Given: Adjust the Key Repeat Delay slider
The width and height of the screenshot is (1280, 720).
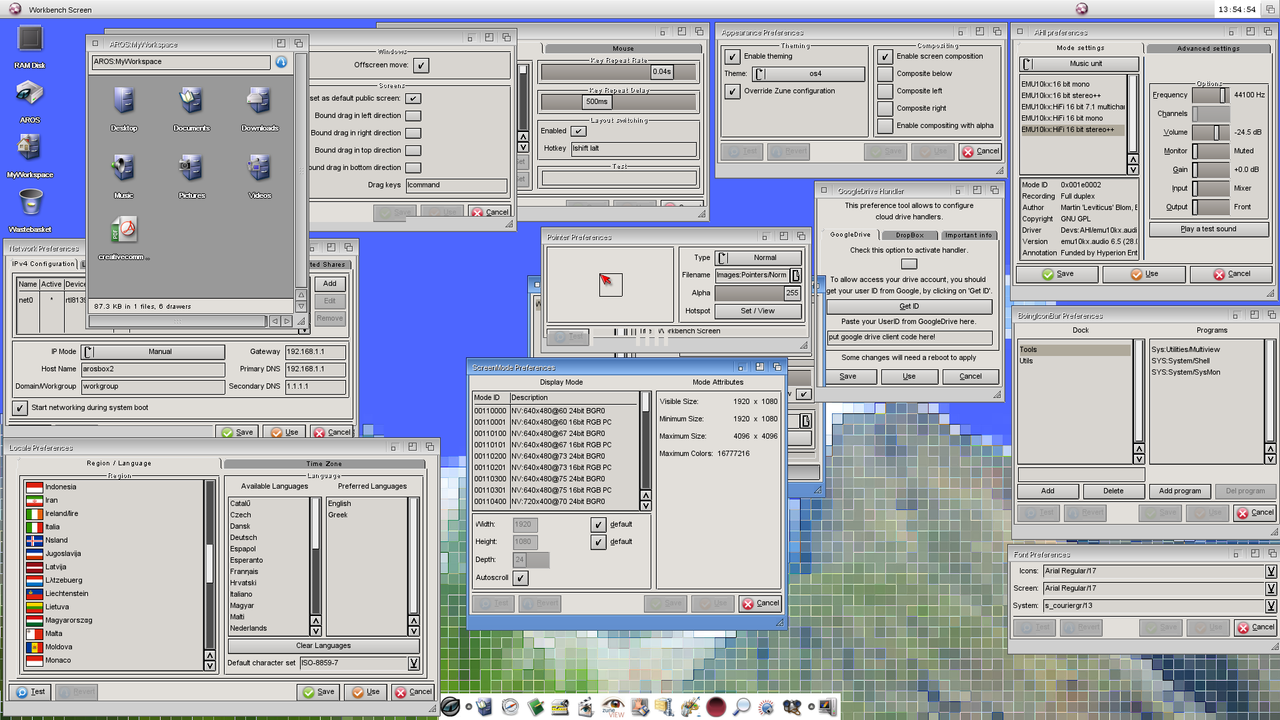Looking at the screenshot, I should pos(618,101).
